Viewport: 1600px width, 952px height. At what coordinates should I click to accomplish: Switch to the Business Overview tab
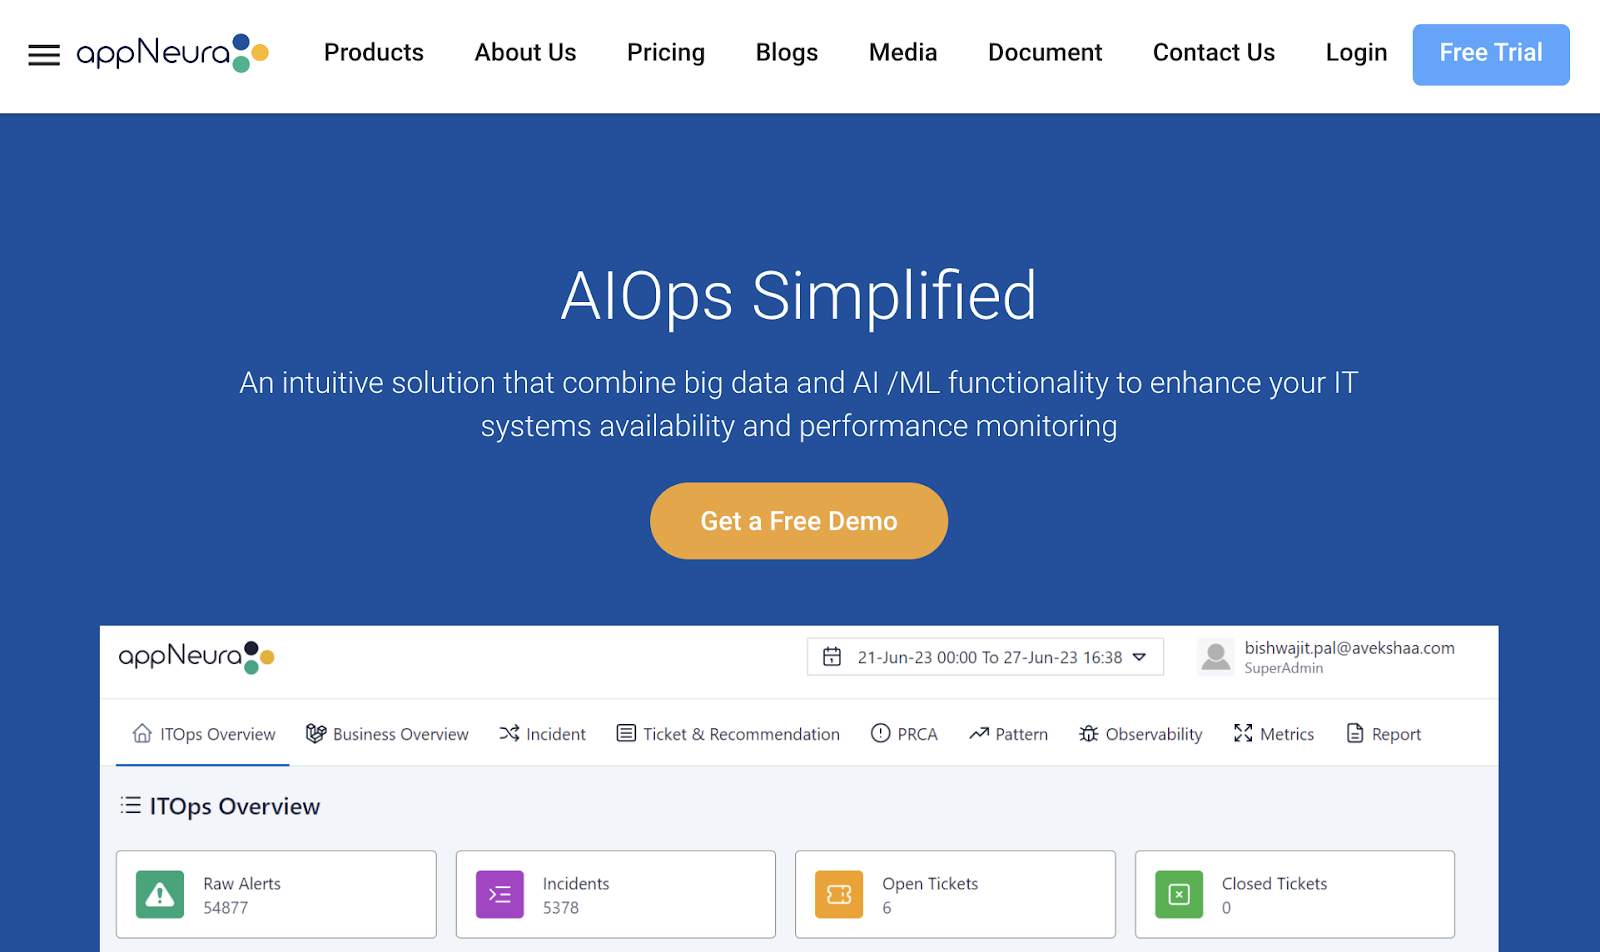[387, 734]
